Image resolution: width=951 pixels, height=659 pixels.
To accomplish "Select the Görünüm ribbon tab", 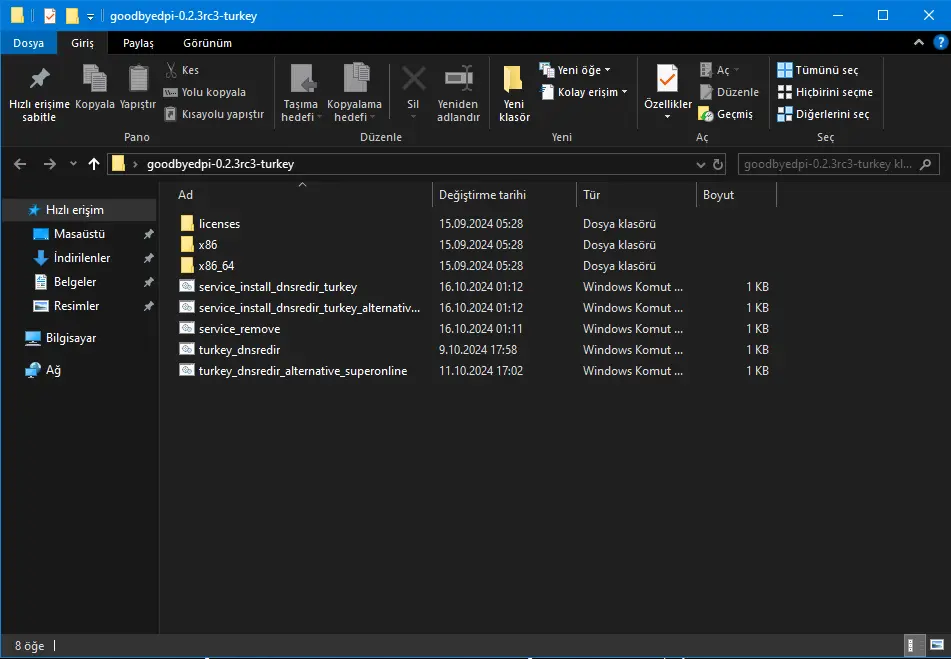I will (x=207, y=43).
